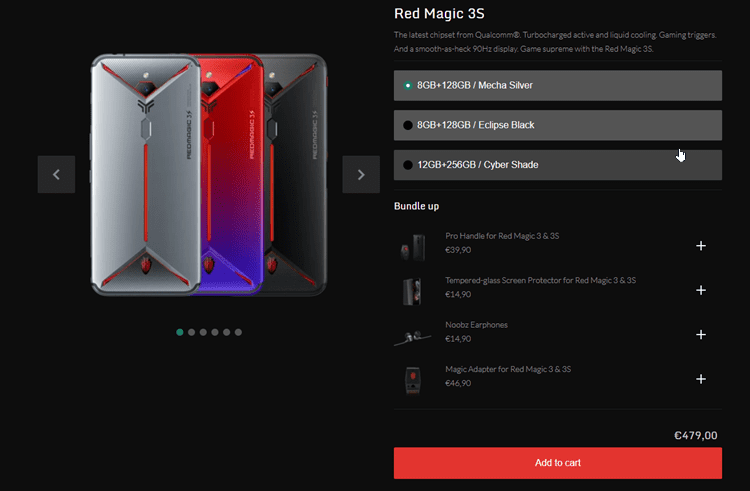Open Pro Handle for Red Magic link
This screenshot has height=491, width=750.
(502, 236)
